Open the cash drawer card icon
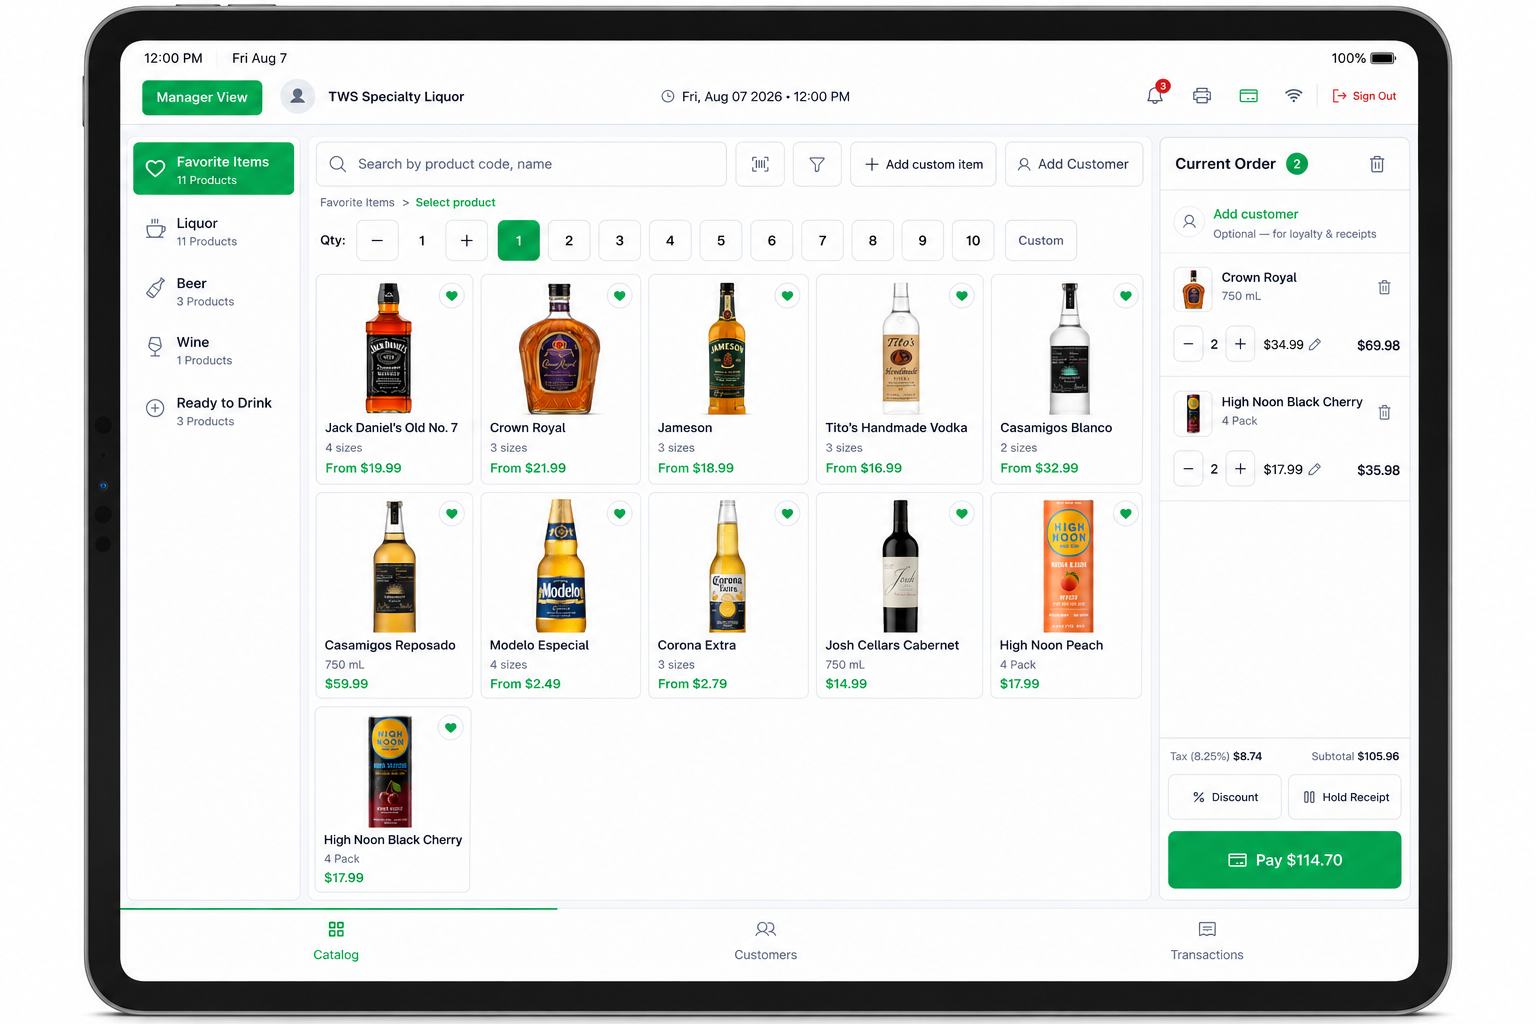This screenshot has height=1024, width=1536. (x=1248, y=96)
